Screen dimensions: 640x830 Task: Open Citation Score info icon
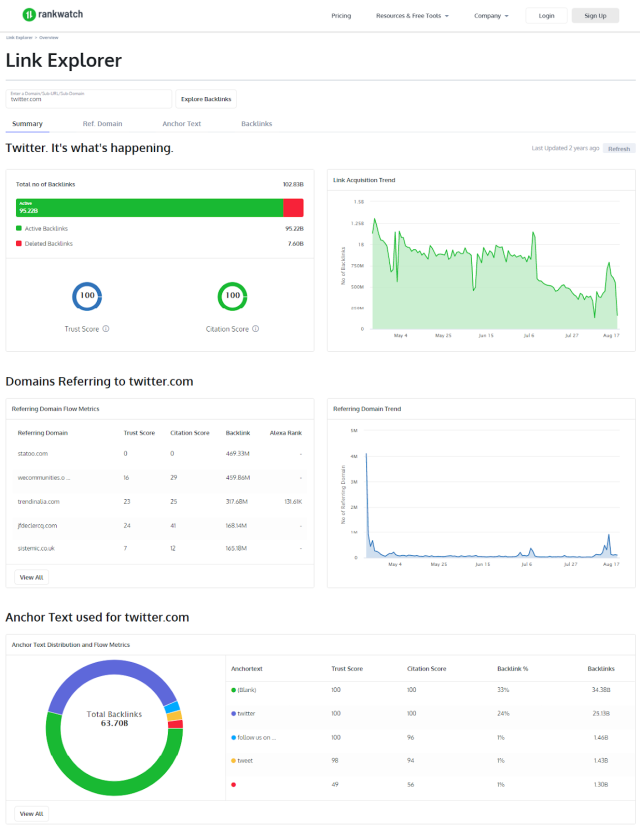[x=256, y=329]
